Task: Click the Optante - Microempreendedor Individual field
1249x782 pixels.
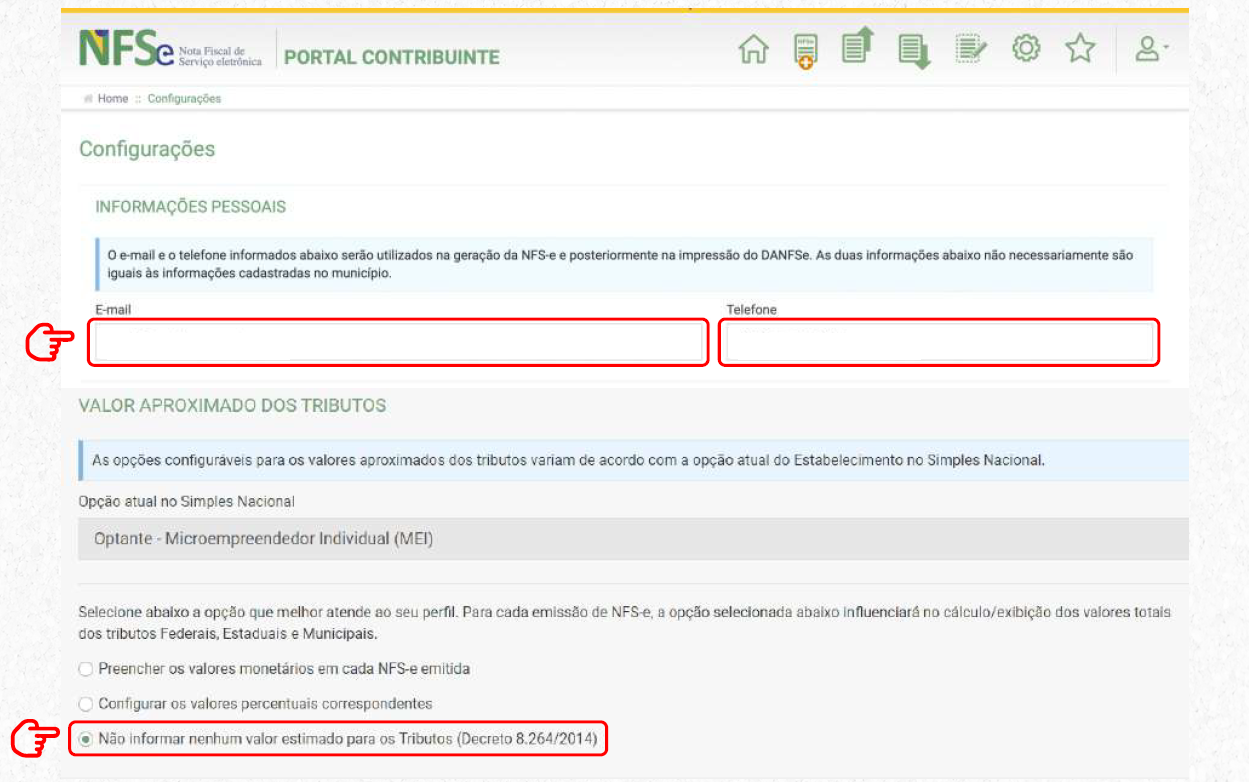Action: (633, 538)
